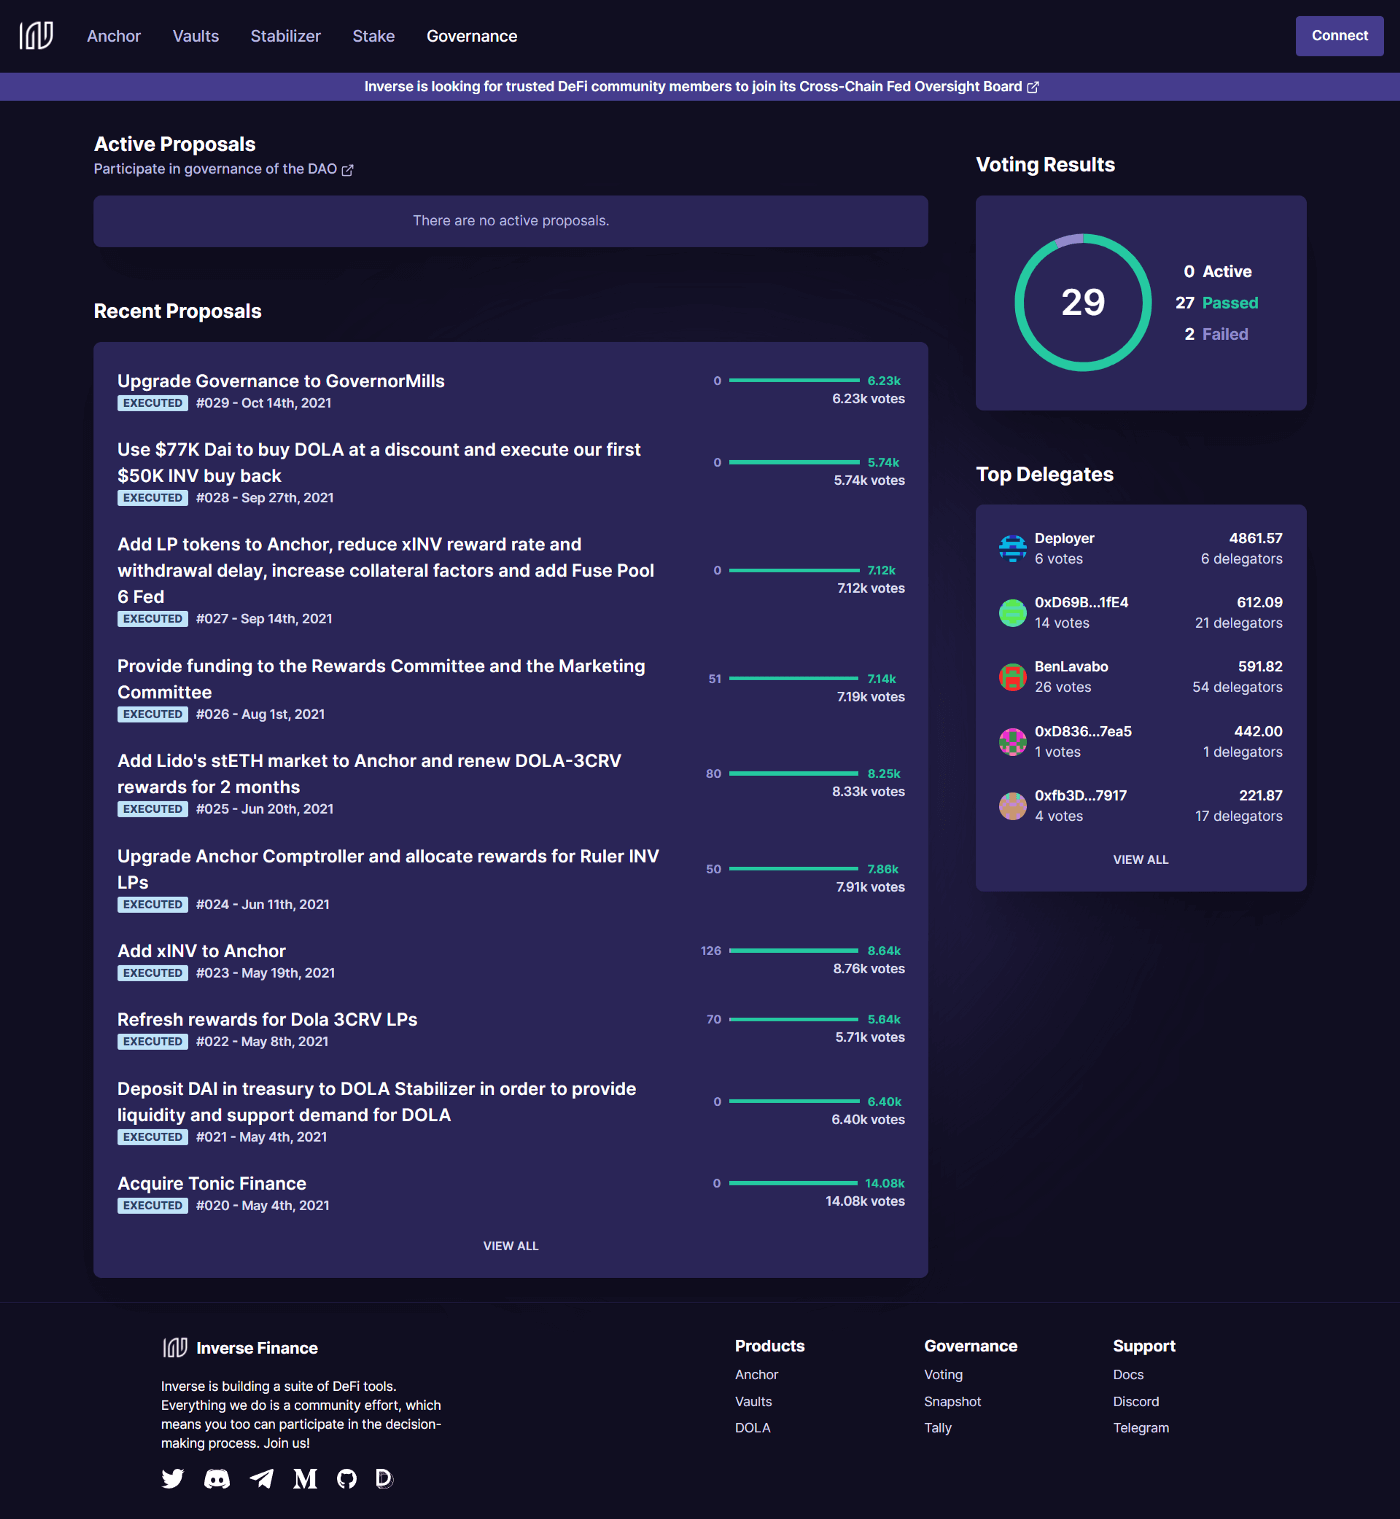Open the GitHub icon in footer
The image size is (1400, 1519).
[347, 1479]
